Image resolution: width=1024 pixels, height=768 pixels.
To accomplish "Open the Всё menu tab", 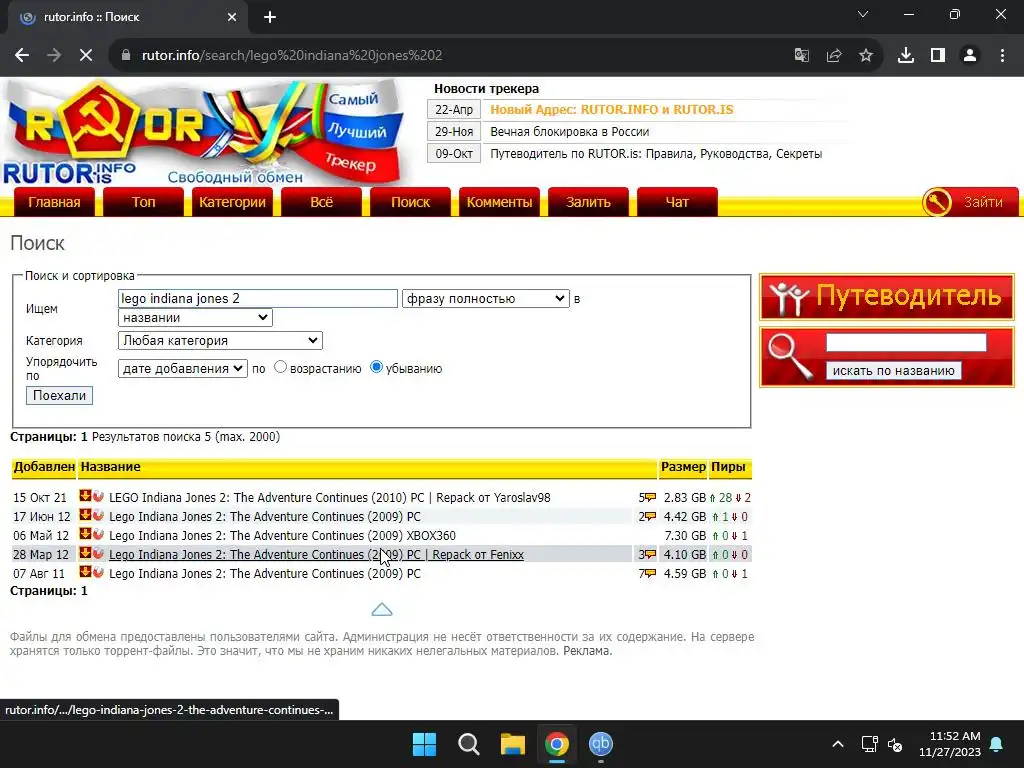I will pos(321,202).
